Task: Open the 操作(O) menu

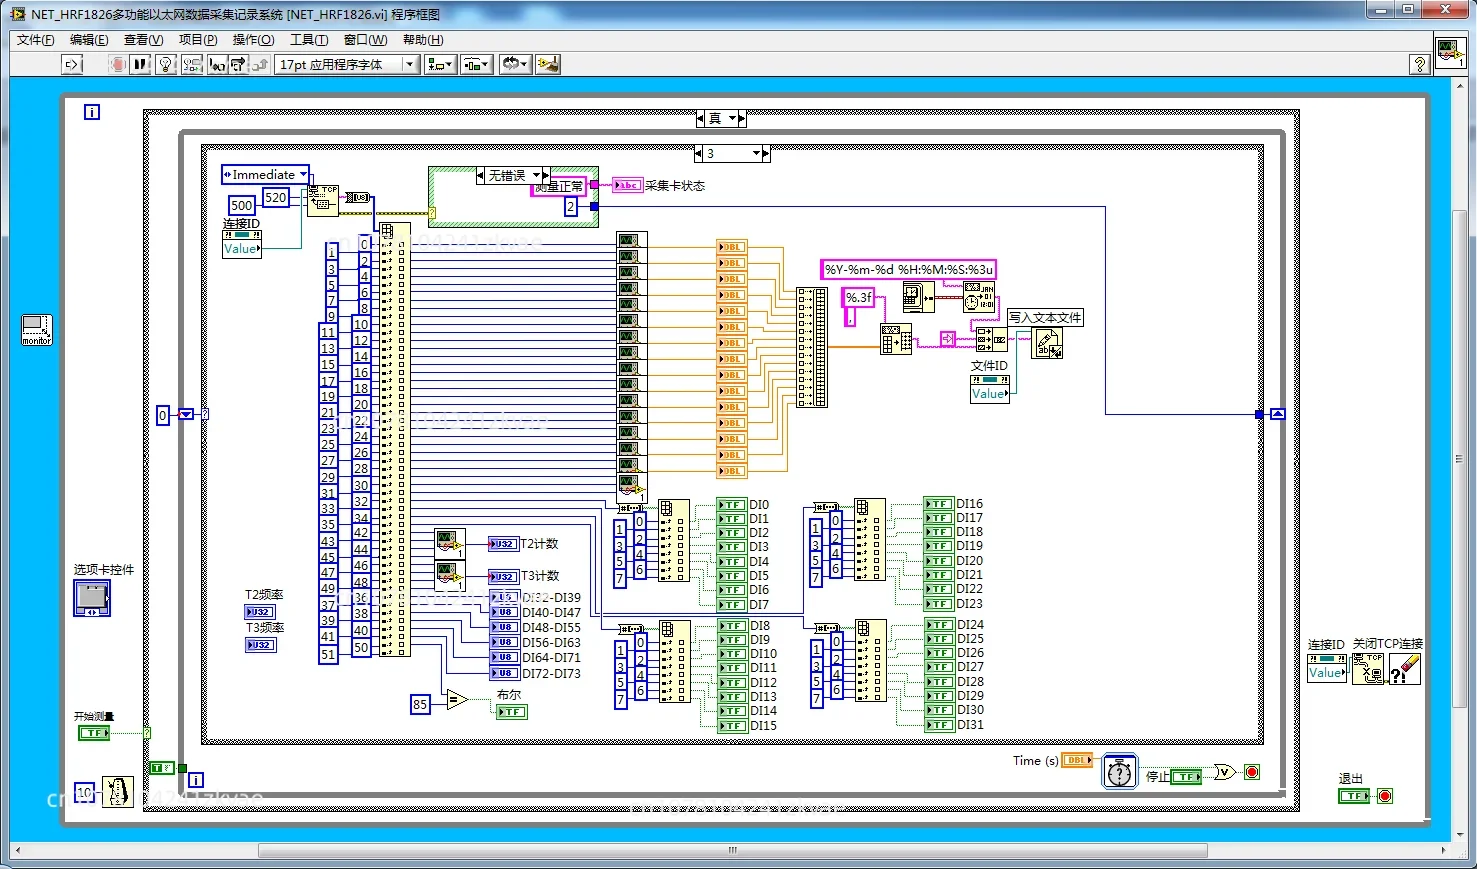Action: pyautogui.click(x=253, y=40)
